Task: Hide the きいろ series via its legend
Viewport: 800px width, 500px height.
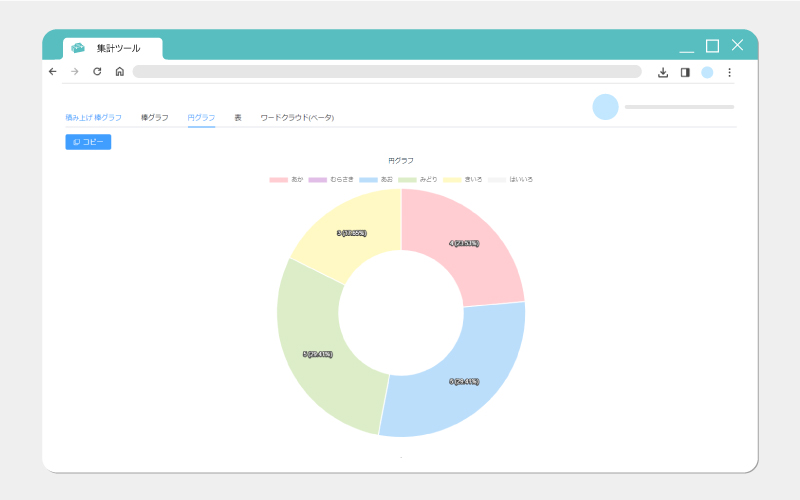Action: click(x=463, y=180)
